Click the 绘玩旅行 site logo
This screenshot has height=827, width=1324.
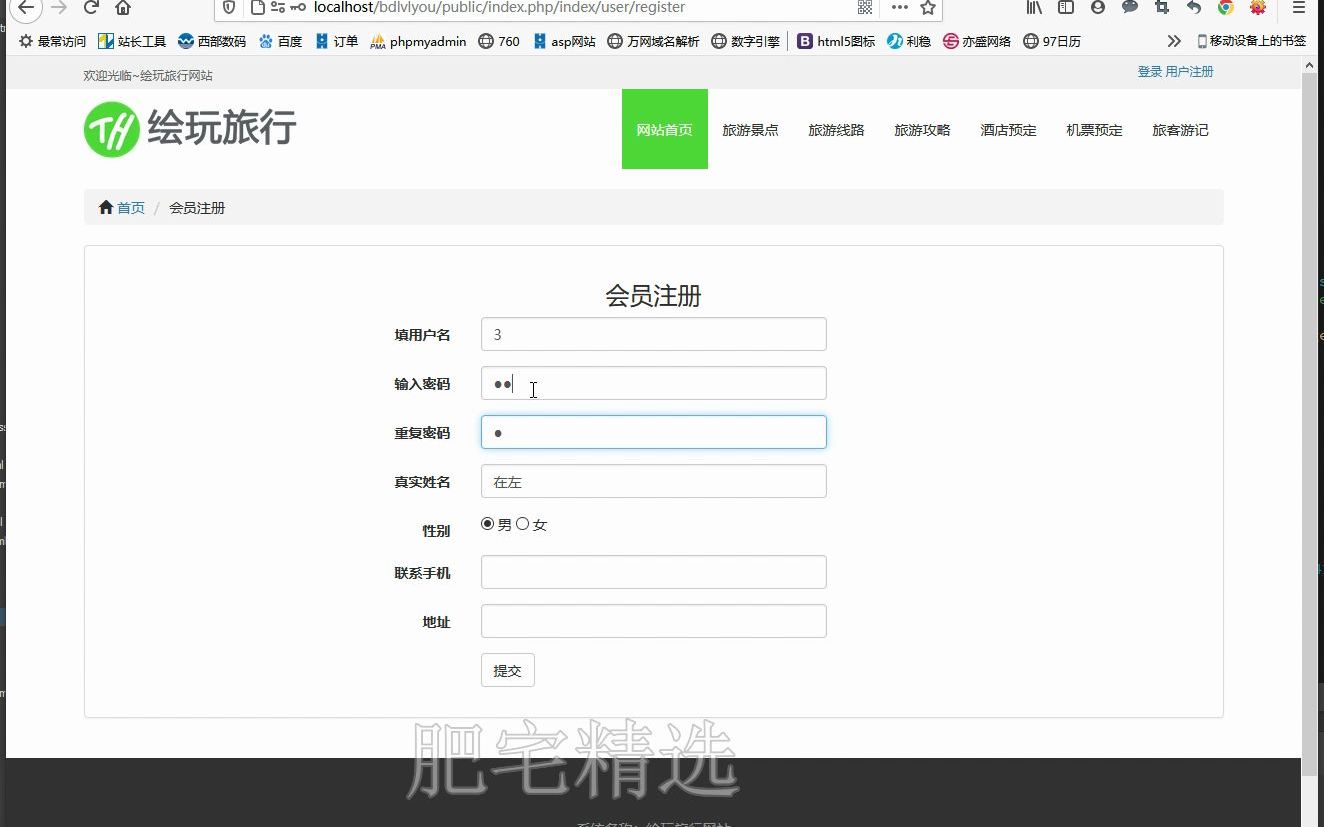point(190,129)
